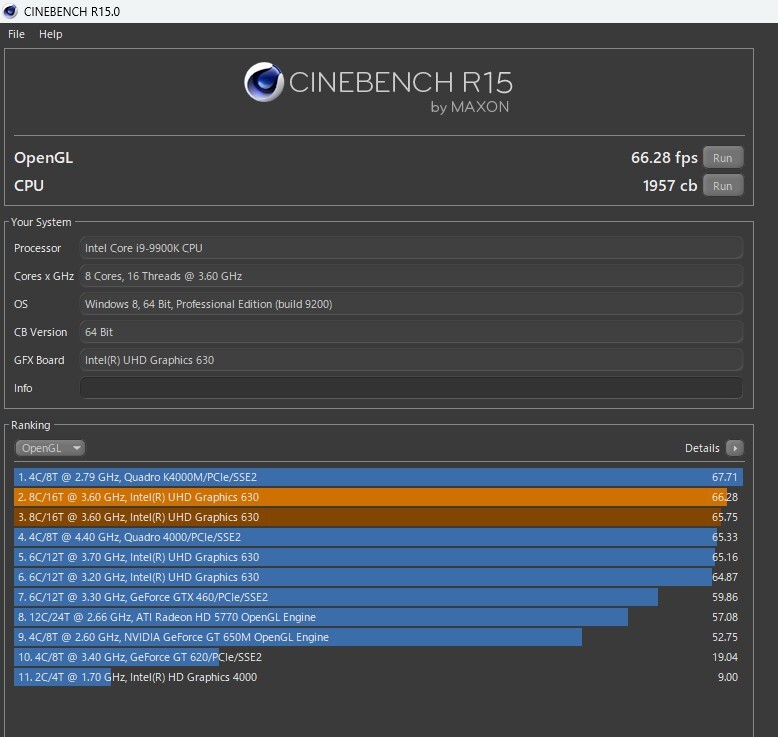The width and height of the screenshot is (778, 737).
Task: Open the Help menu
Action: 50,34
